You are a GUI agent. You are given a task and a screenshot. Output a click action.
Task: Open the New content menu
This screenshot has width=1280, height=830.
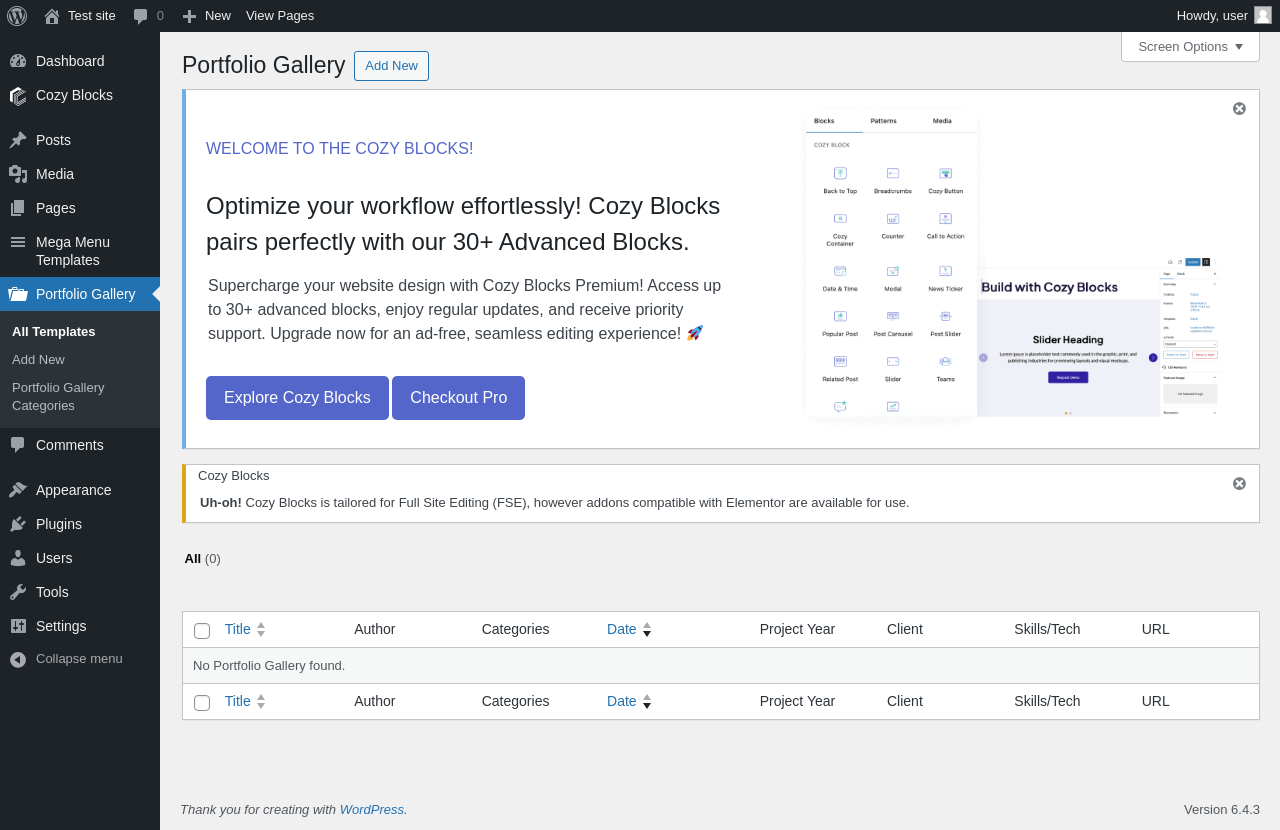tap(206, 16)
